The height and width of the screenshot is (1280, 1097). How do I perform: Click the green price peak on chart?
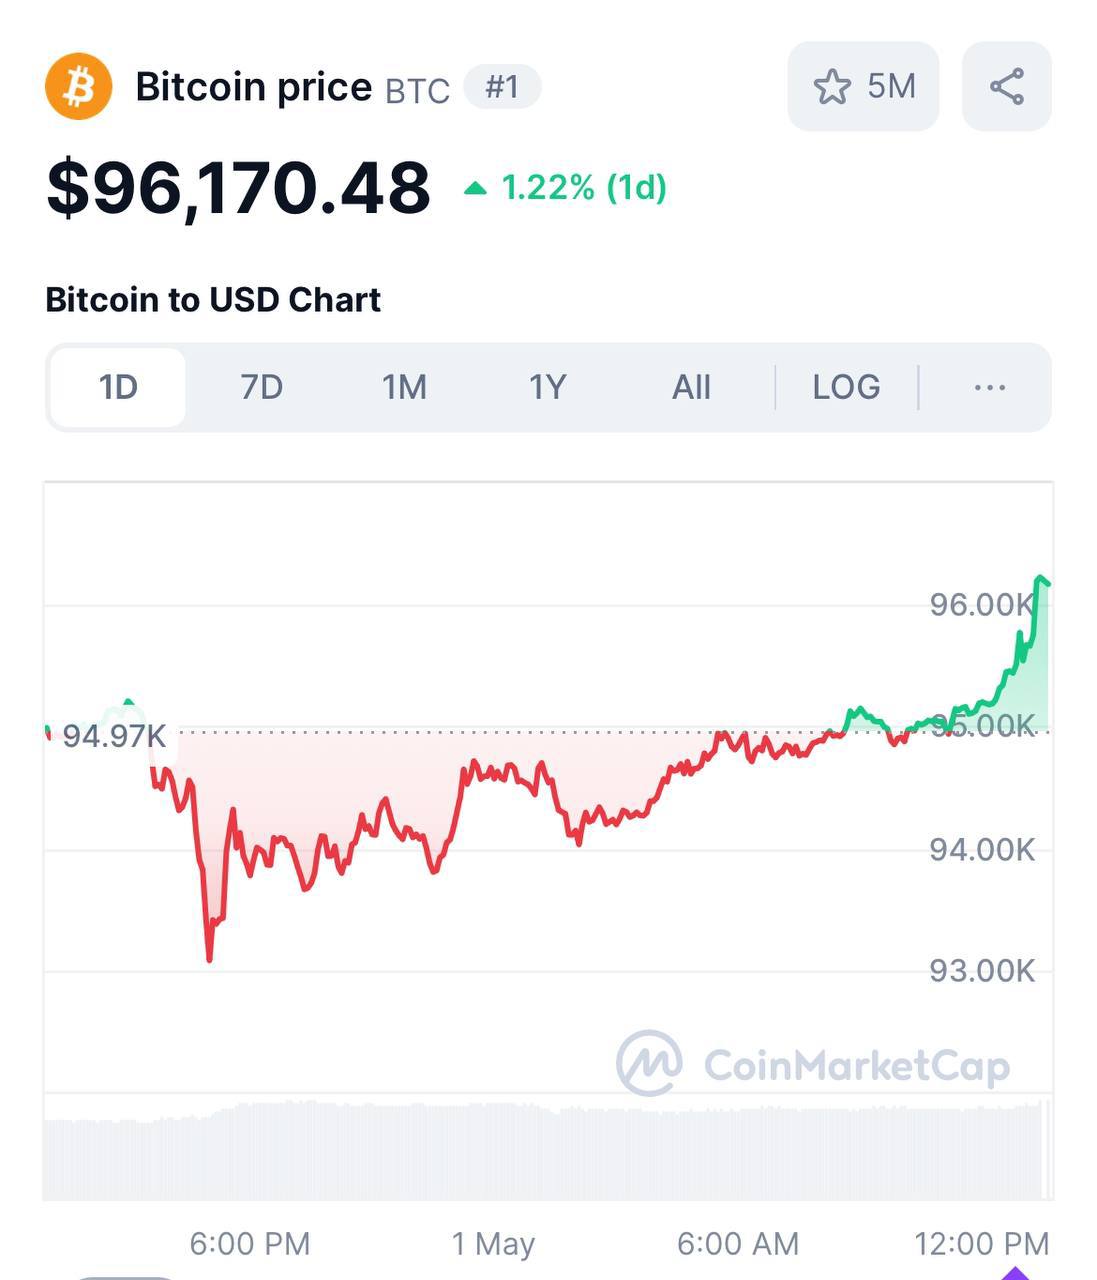coord(1041,579)
